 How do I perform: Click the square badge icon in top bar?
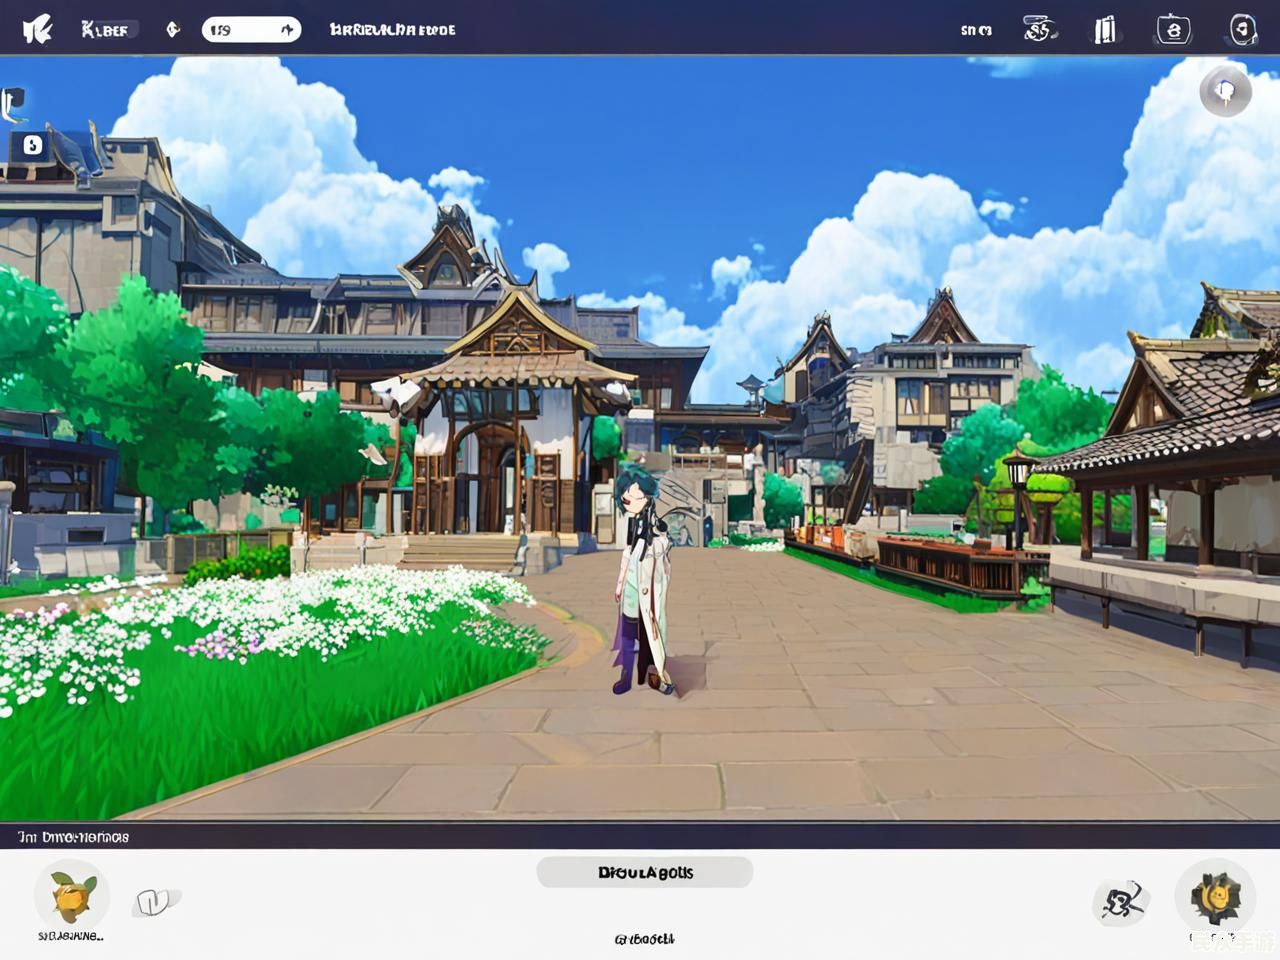coord(1173,30)
